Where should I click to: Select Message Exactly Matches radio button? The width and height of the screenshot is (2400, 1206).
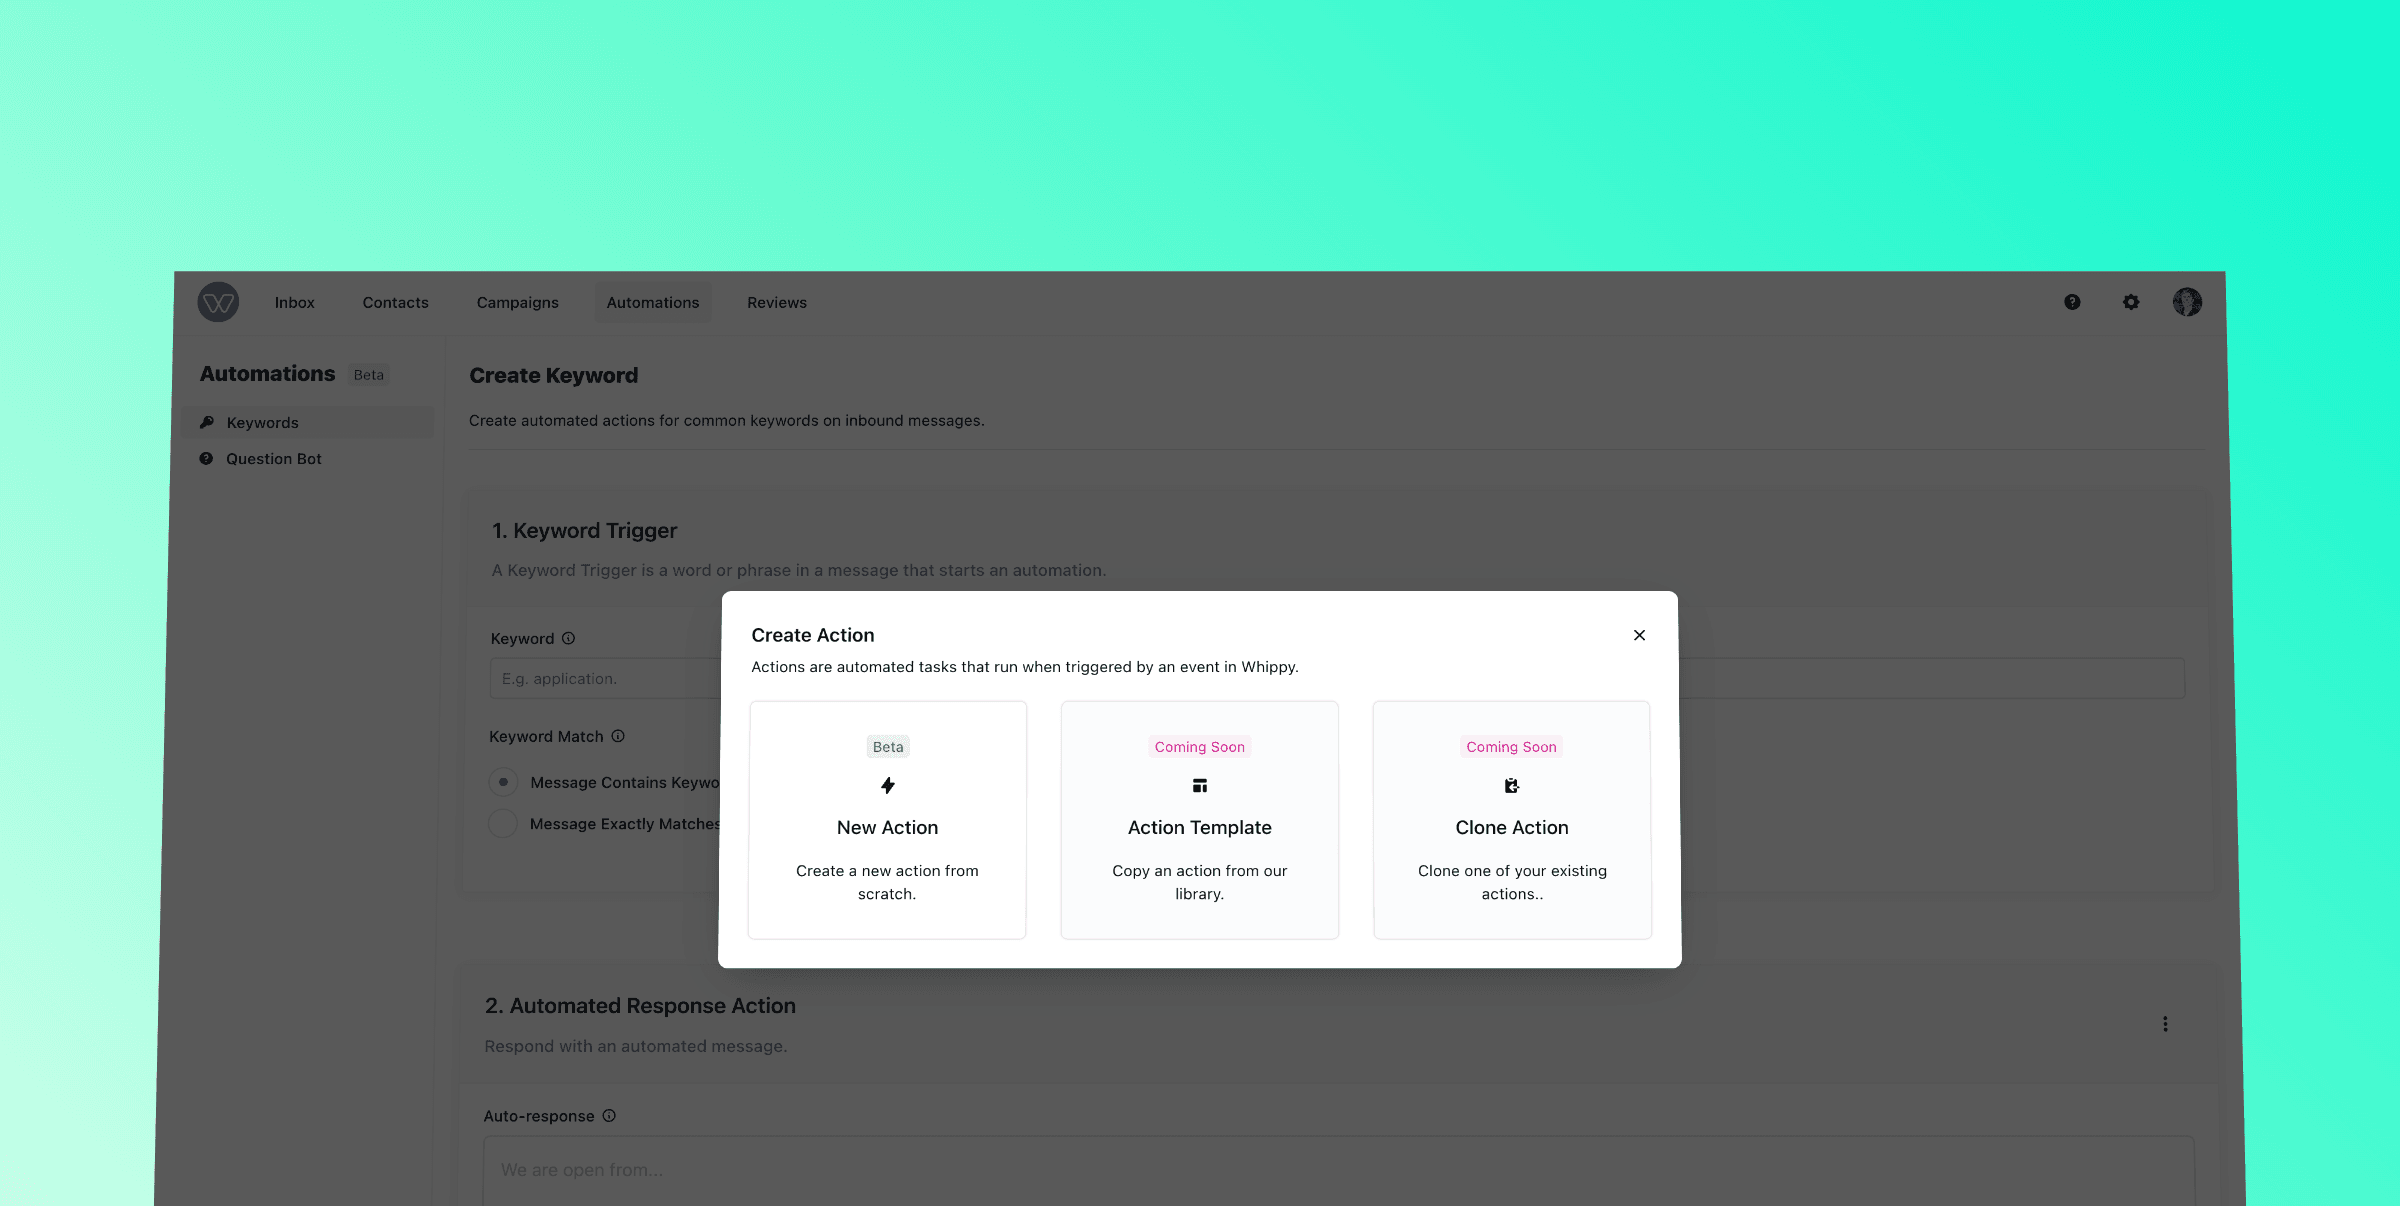coord(503,824)
